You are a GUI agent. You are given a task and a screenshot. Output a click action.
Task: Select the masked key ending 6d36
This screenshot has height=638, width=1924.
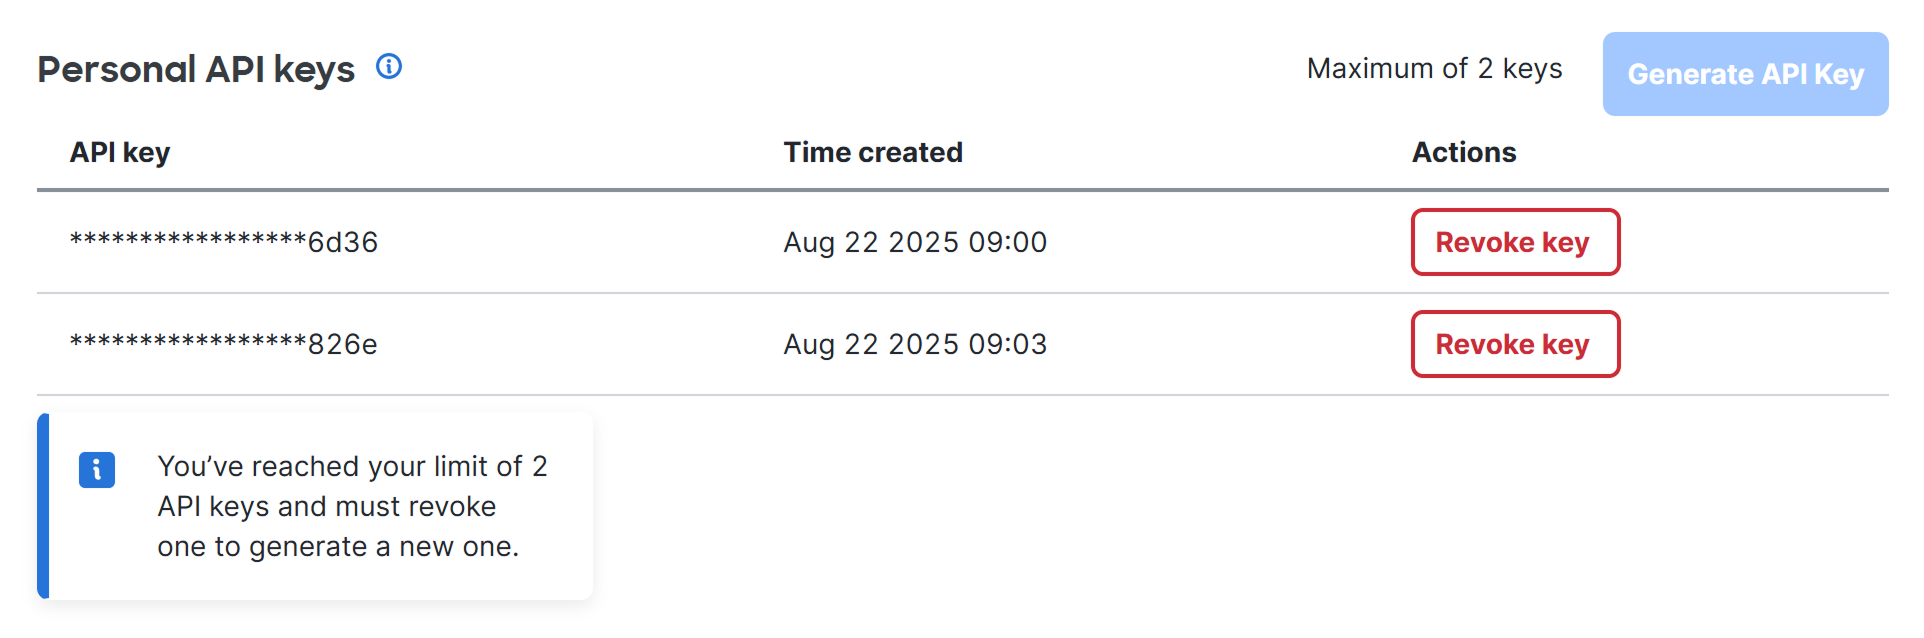223,242
